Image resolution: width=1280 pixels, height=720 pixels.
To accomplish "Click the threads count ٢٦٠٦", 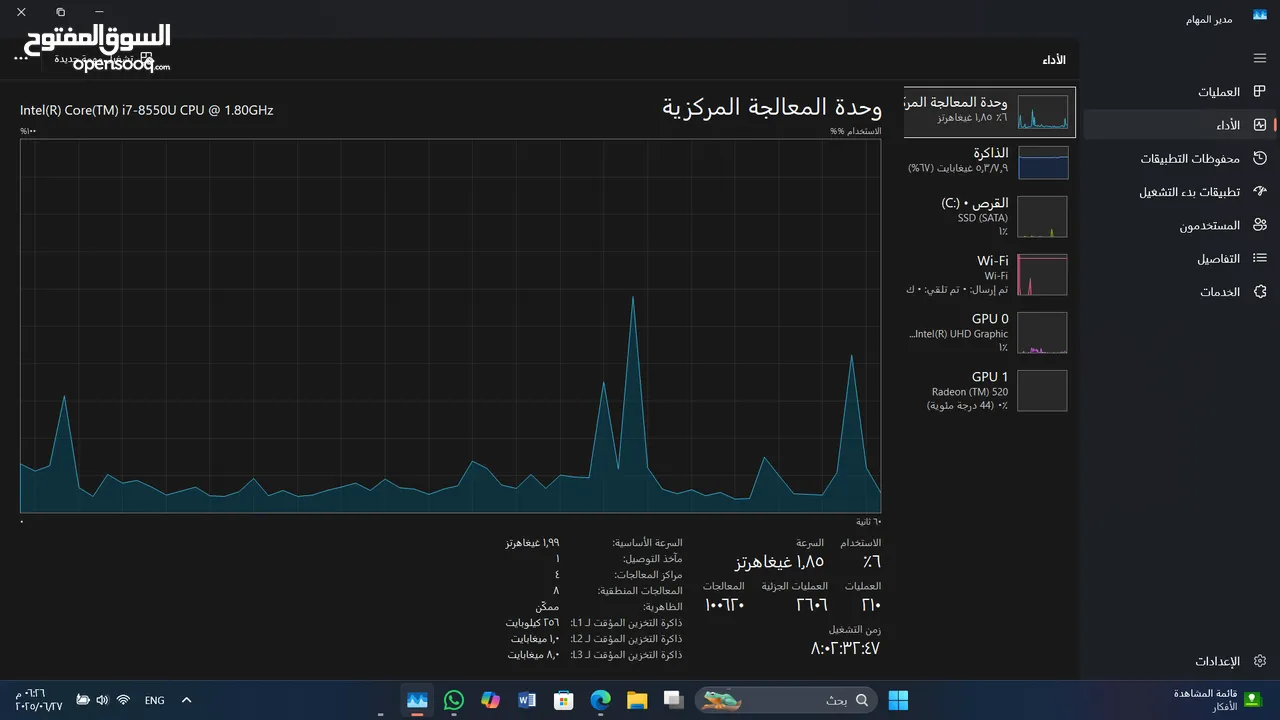I will click(811, 605).
